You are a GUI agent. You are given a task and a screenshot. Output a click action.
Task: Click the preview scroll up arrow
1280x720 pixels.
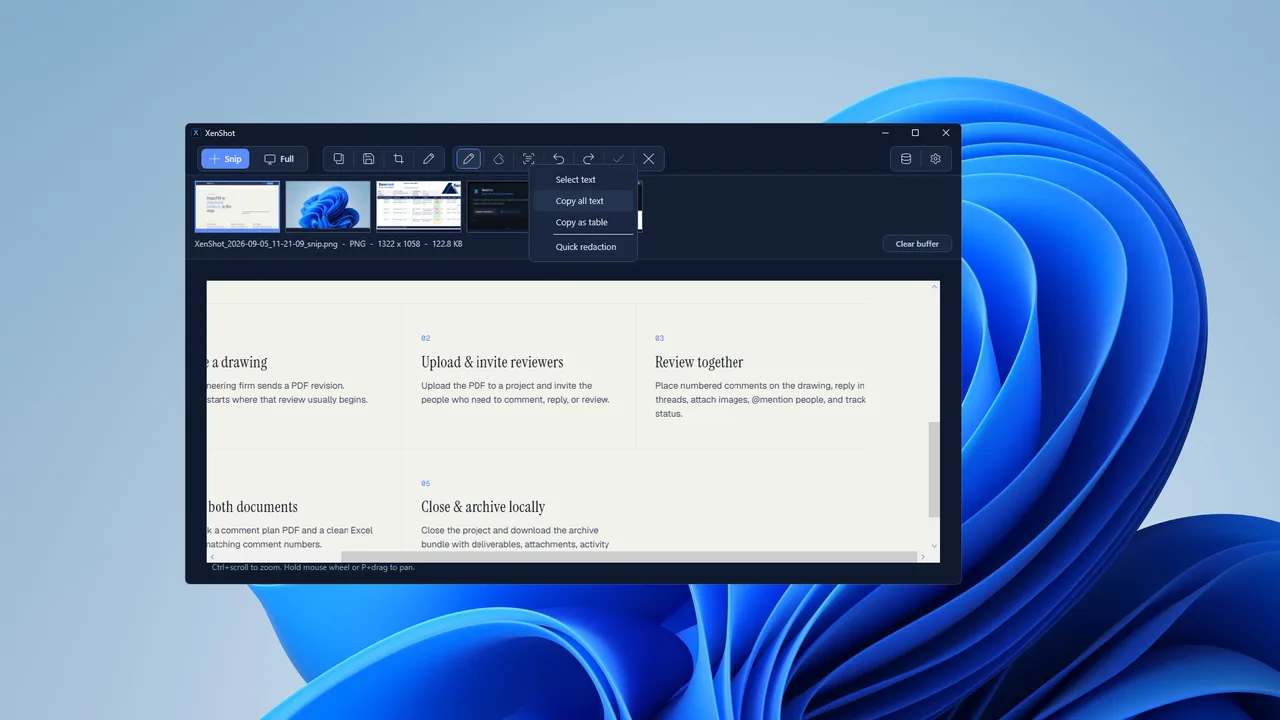click(935, 287)
